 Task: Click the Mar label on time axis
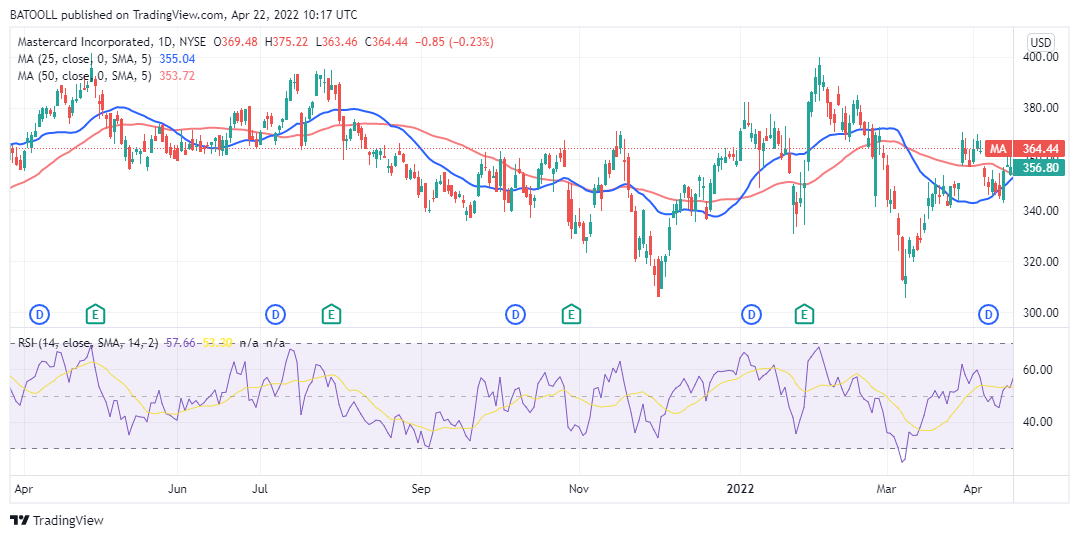(x=886, y=489)
